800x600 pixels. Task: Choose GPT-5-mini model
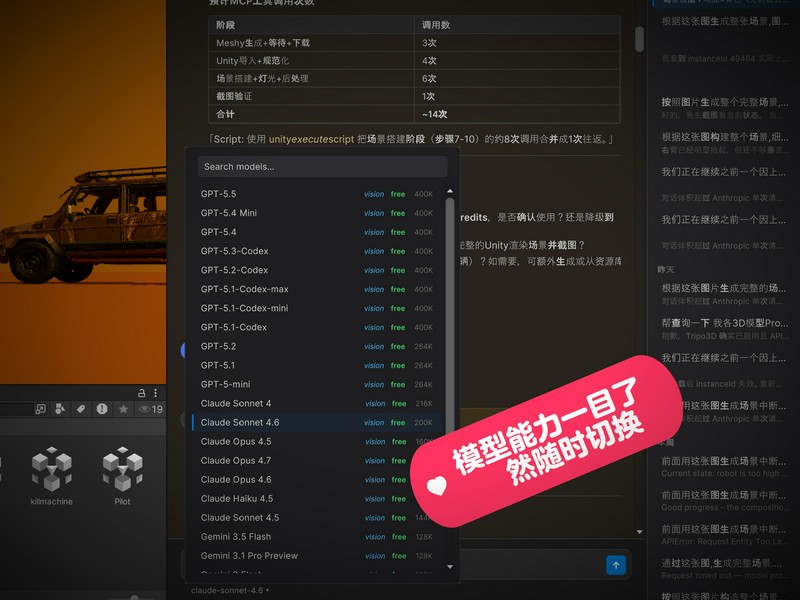(x=316, y=384)
